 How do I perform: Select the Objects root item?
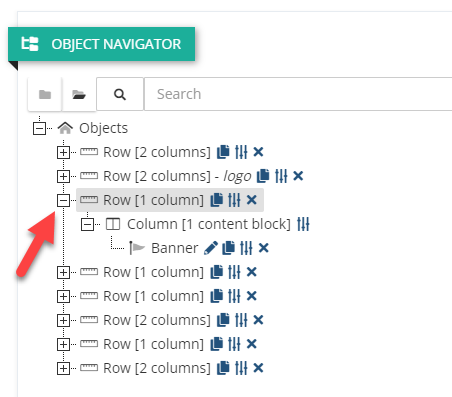103,128
